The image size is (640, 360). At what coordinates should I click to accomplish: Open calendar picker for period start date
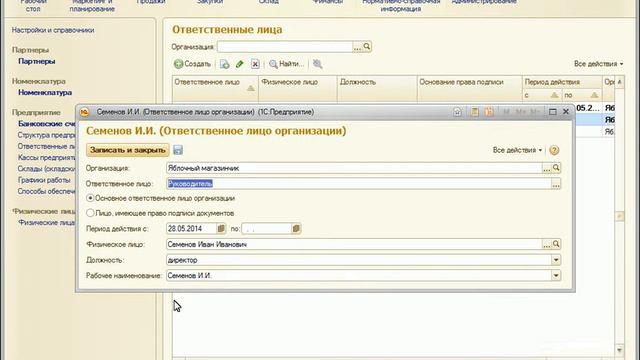tap(221, 229)
